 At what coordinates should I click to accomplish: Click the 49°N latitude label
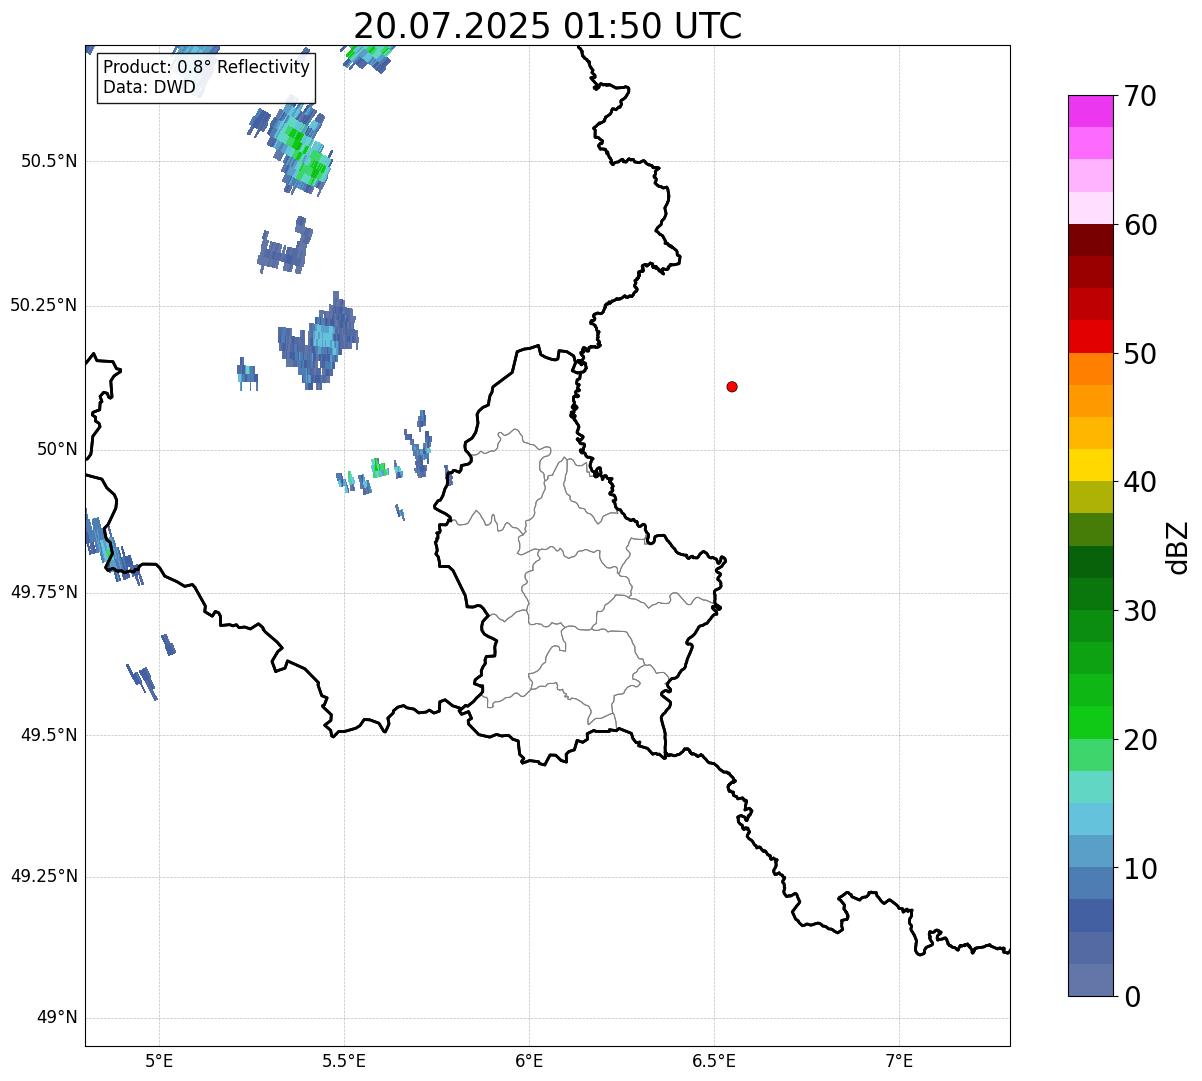pos(57,1018)
